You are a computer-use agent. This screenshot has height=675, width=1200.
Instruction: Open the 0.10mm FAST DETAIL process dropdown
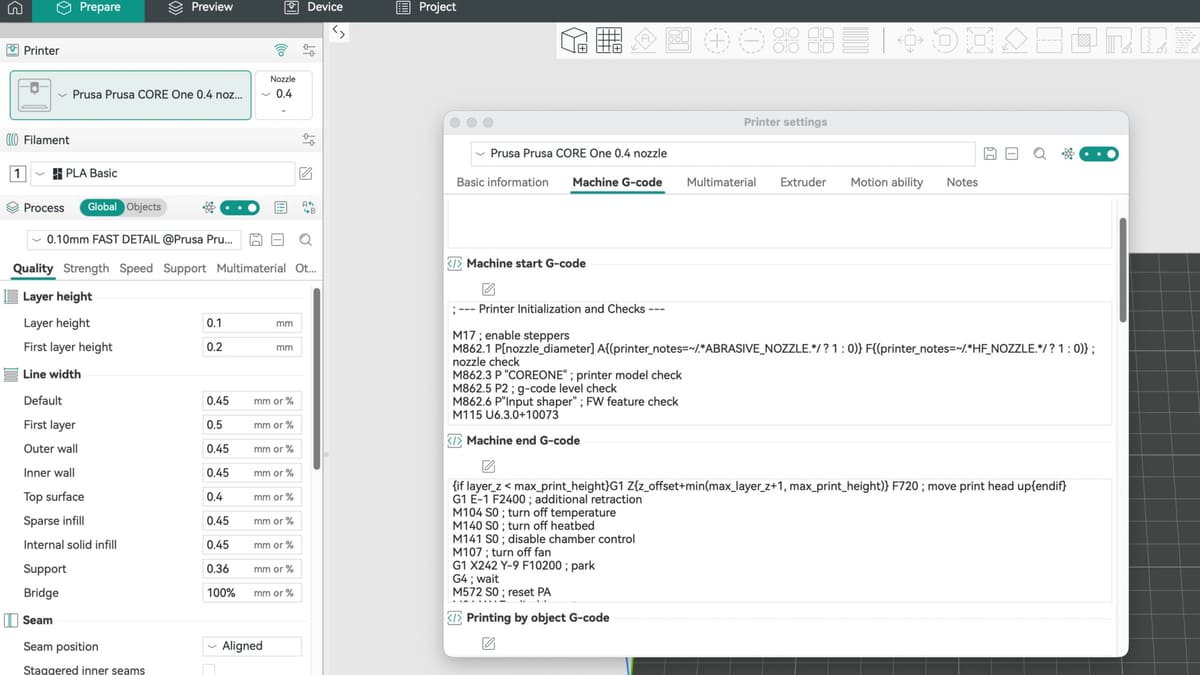pos(135,240)
